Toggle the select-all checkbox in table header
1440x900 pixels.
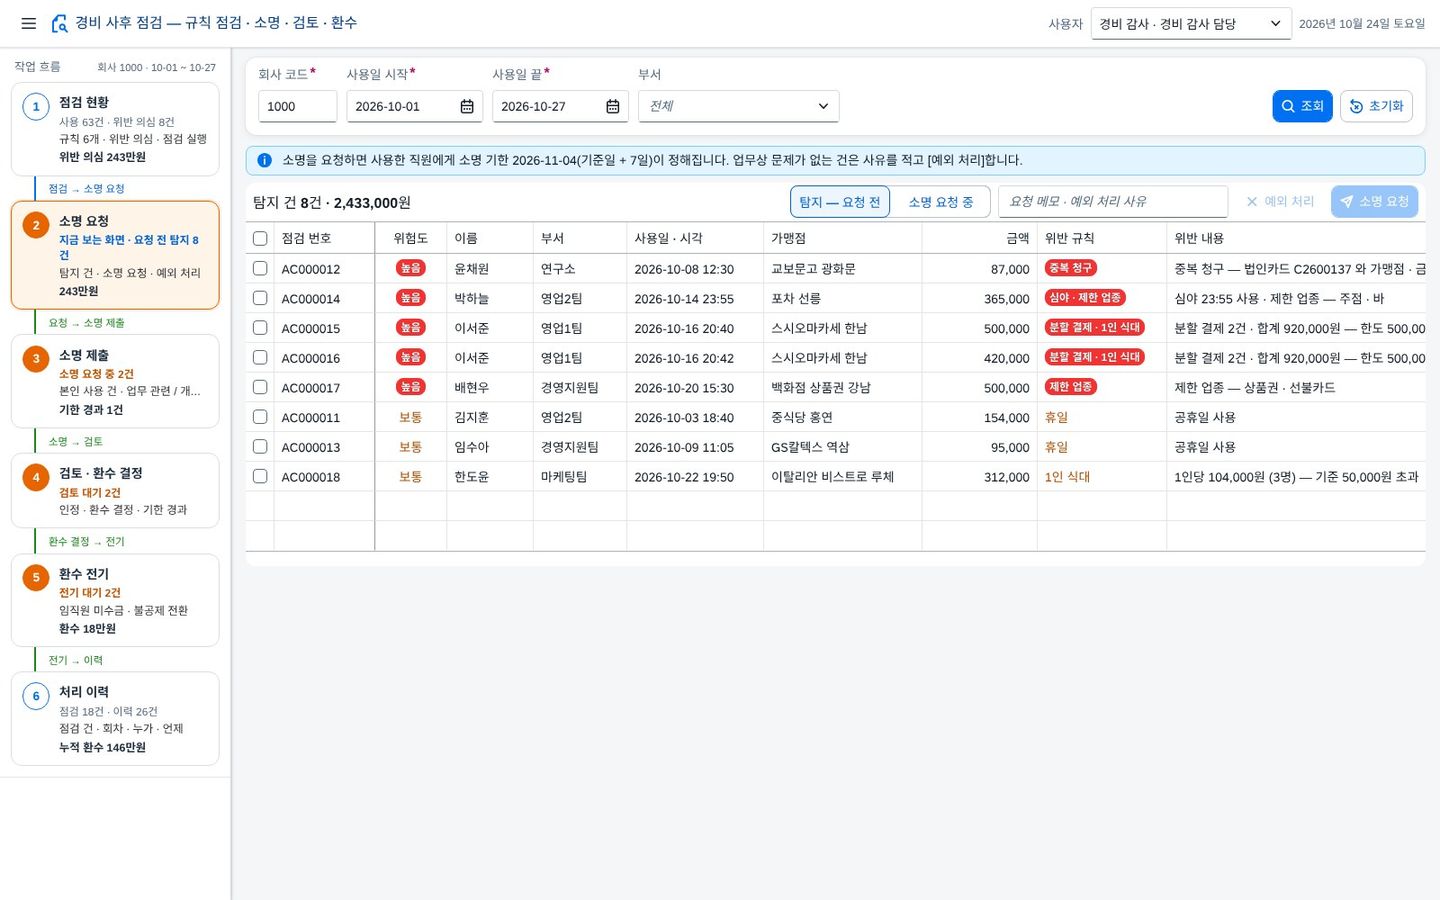pyautogui.click(x=260, y=239)
